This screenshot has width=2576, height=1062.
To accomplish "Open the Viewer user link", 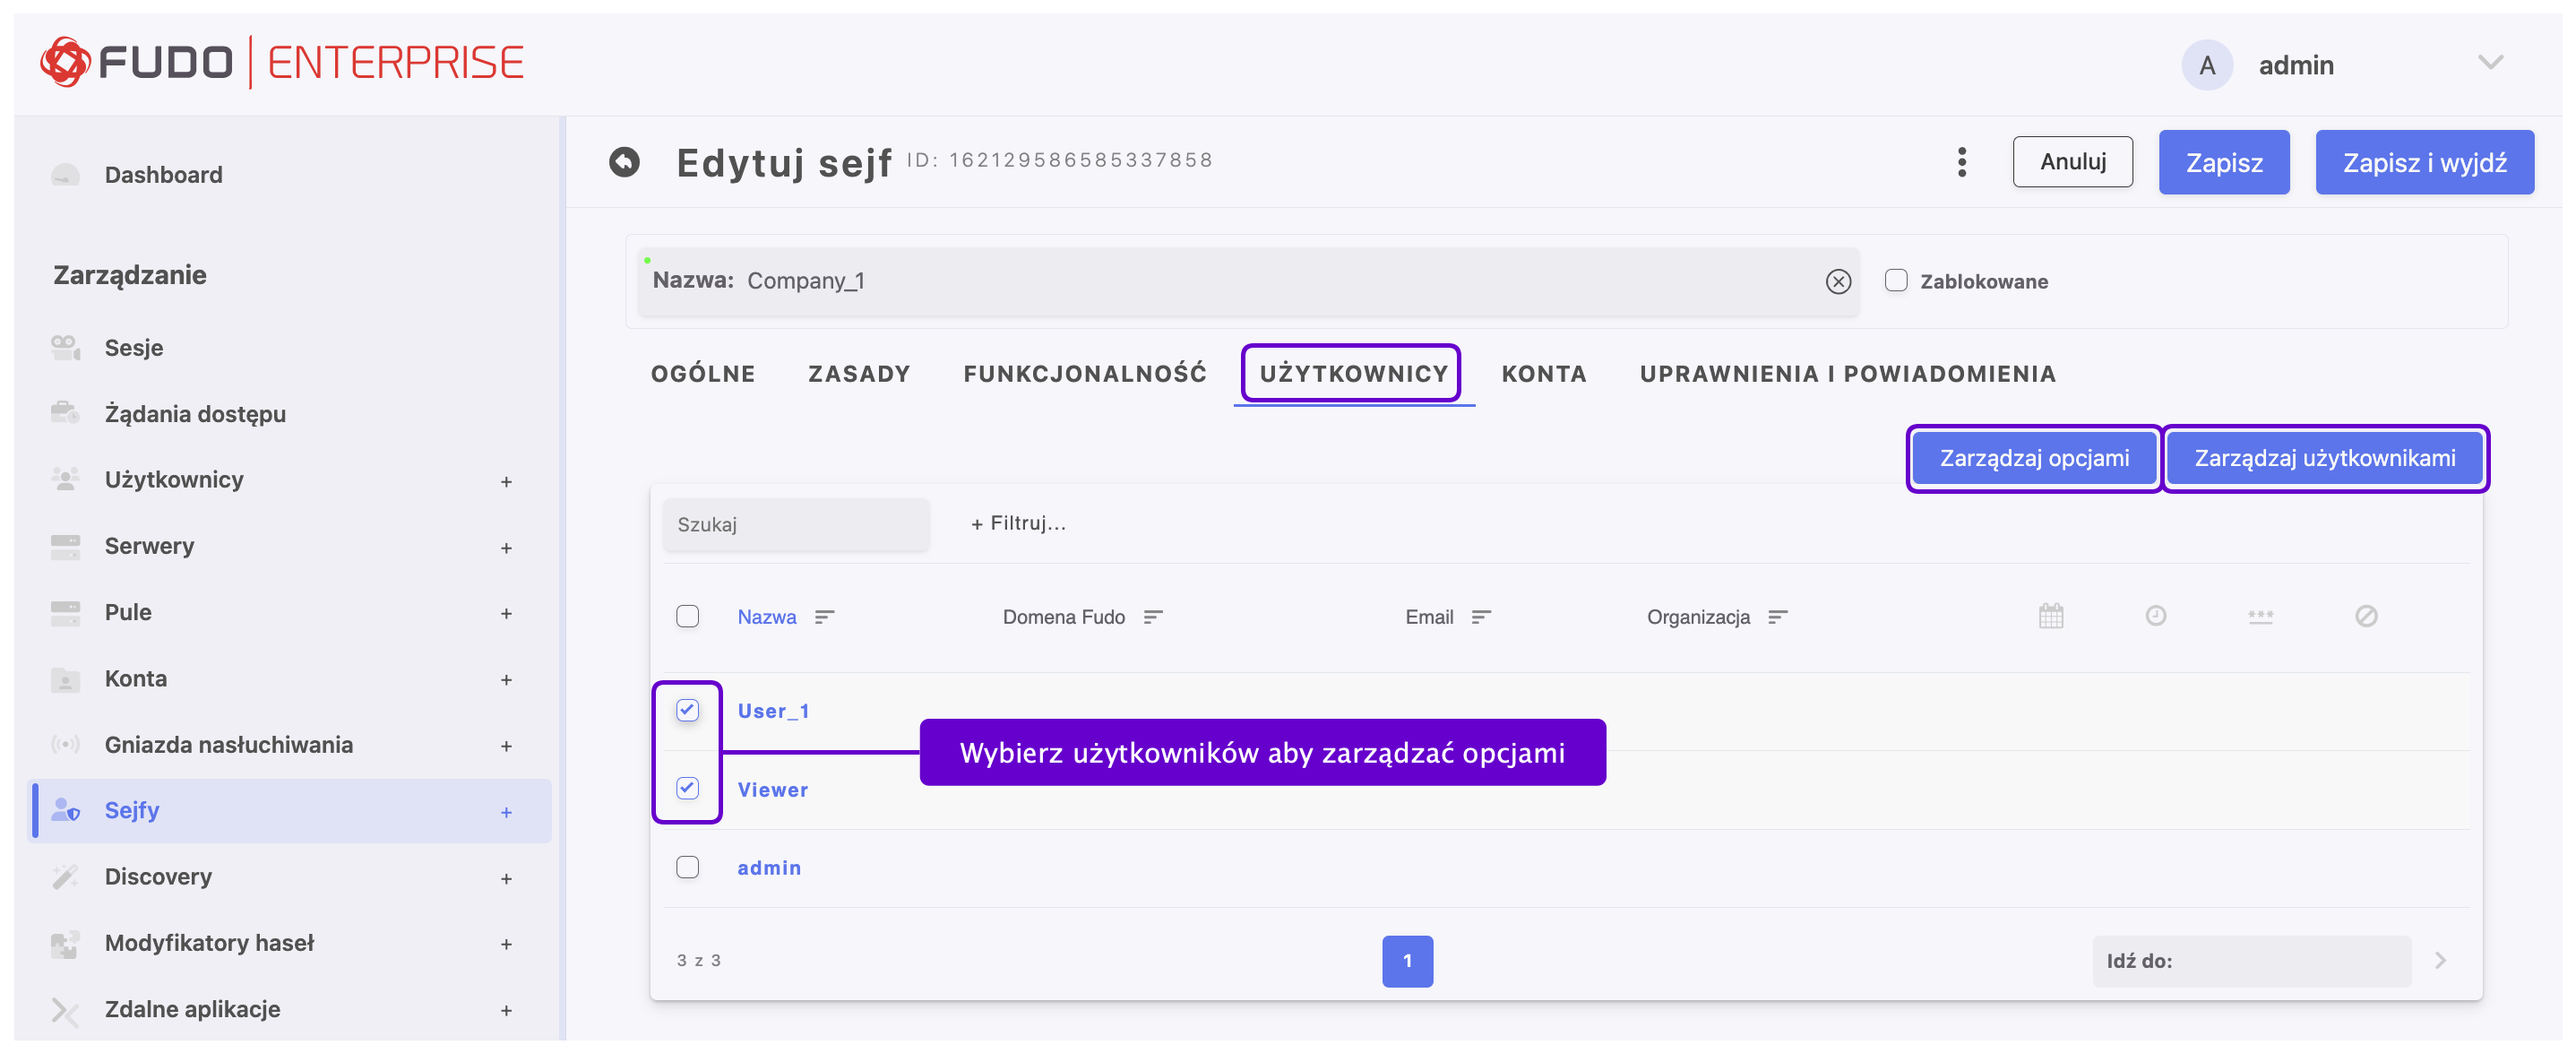I will [x=772, y=789].
